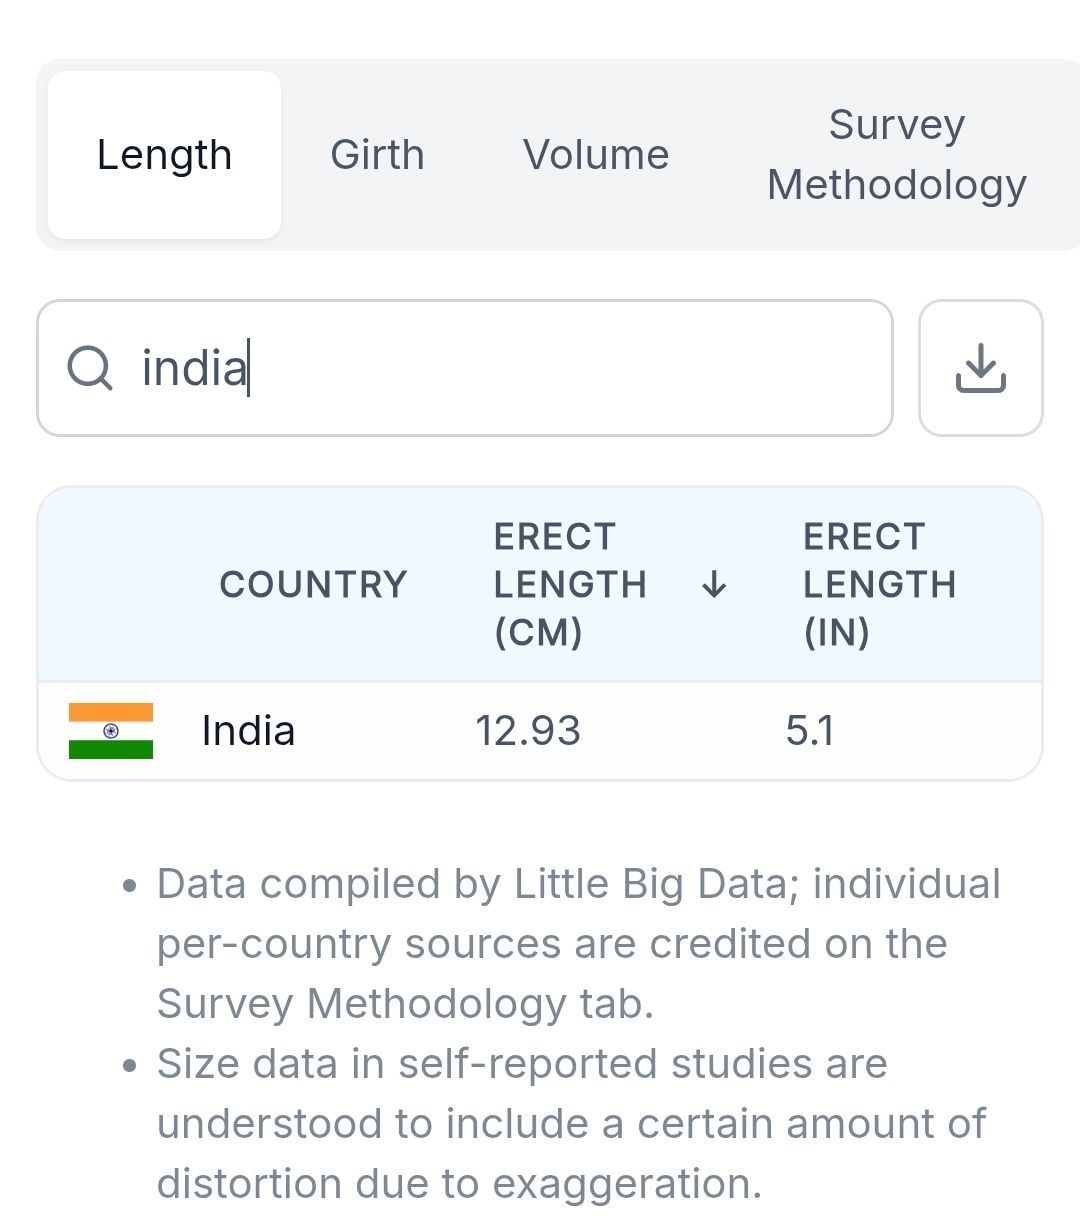Download the table data

click(980, 368)
